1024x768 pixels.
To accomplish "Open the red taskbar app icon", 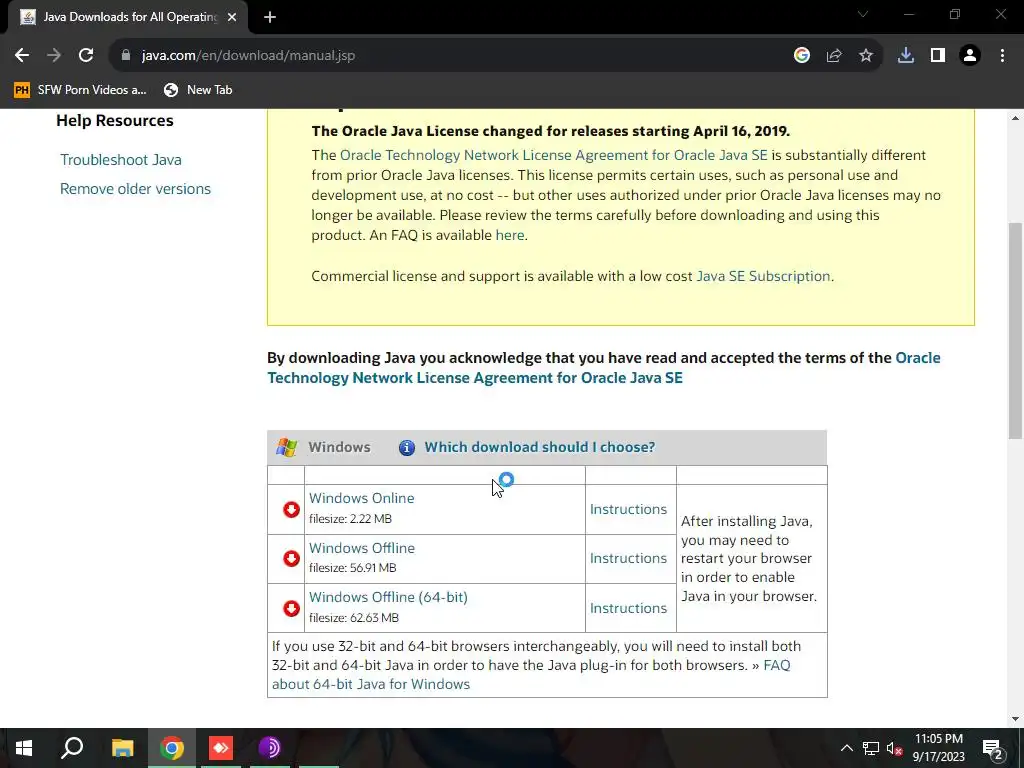I will [x=221, y=748].
